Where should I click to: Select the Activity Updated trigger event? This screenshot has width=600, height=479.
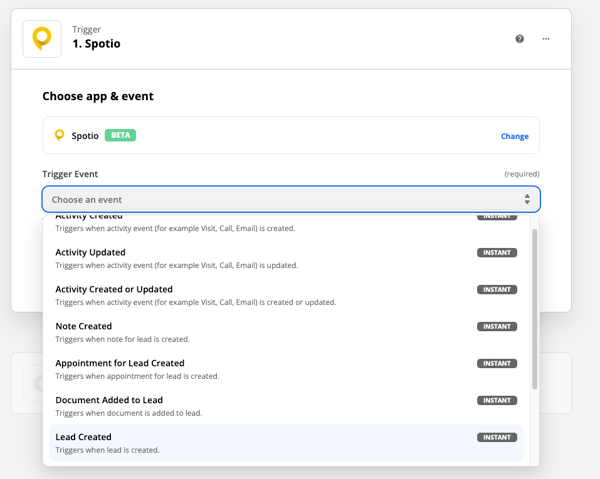pyautogui.click(x=286, y=258)
